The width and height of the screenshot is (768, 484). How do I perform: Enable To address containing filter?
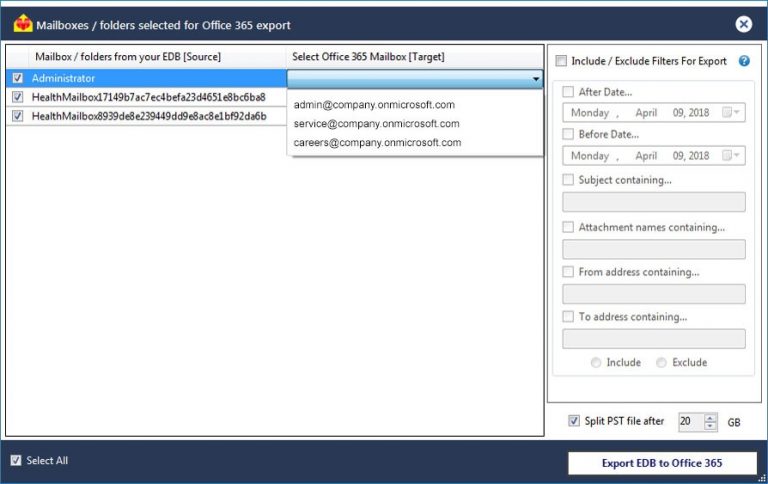tap(568, 316)
